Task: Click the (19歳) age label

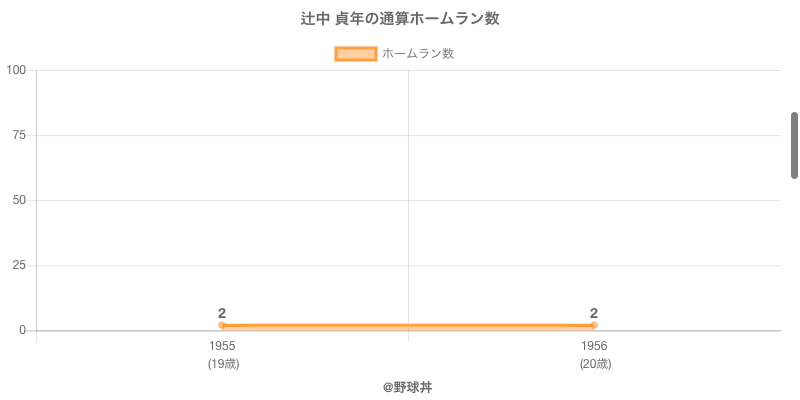Action: coord(222,364)
